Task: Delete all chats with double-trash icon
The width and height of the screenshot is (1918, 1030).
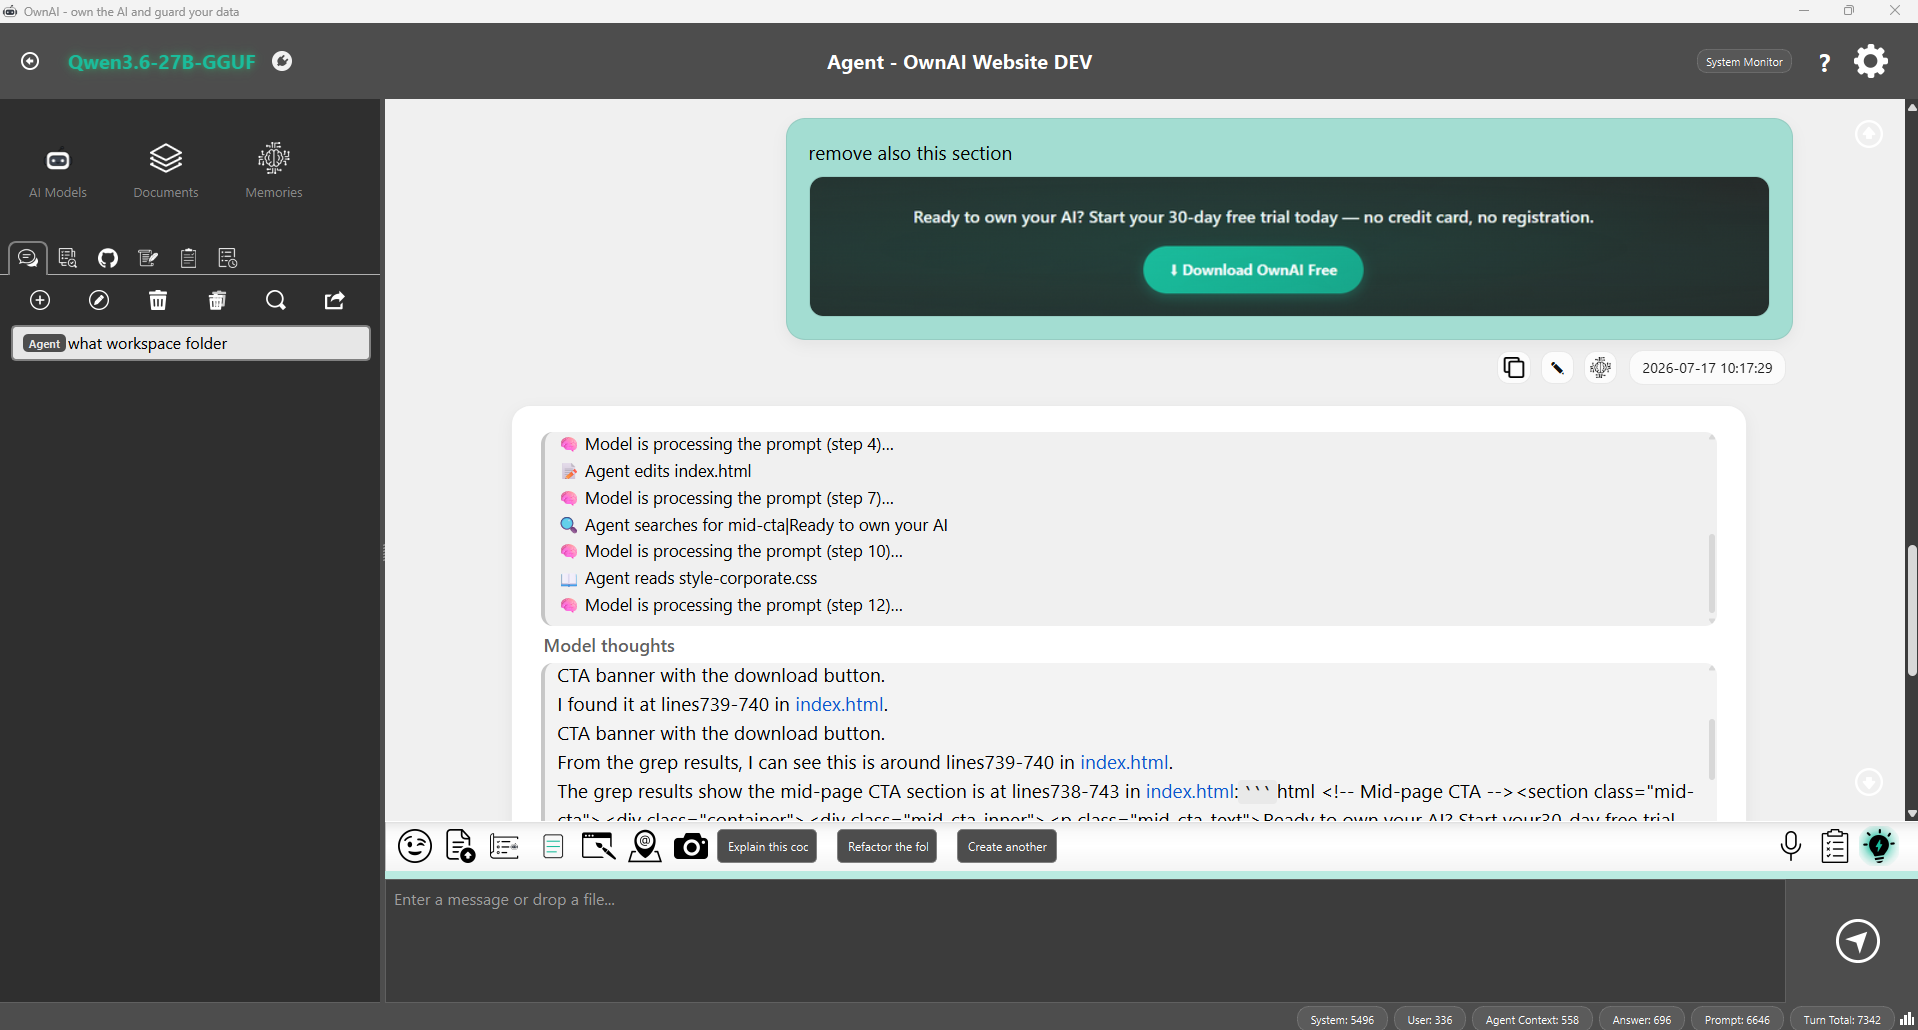Action: [x=217, y=300]
